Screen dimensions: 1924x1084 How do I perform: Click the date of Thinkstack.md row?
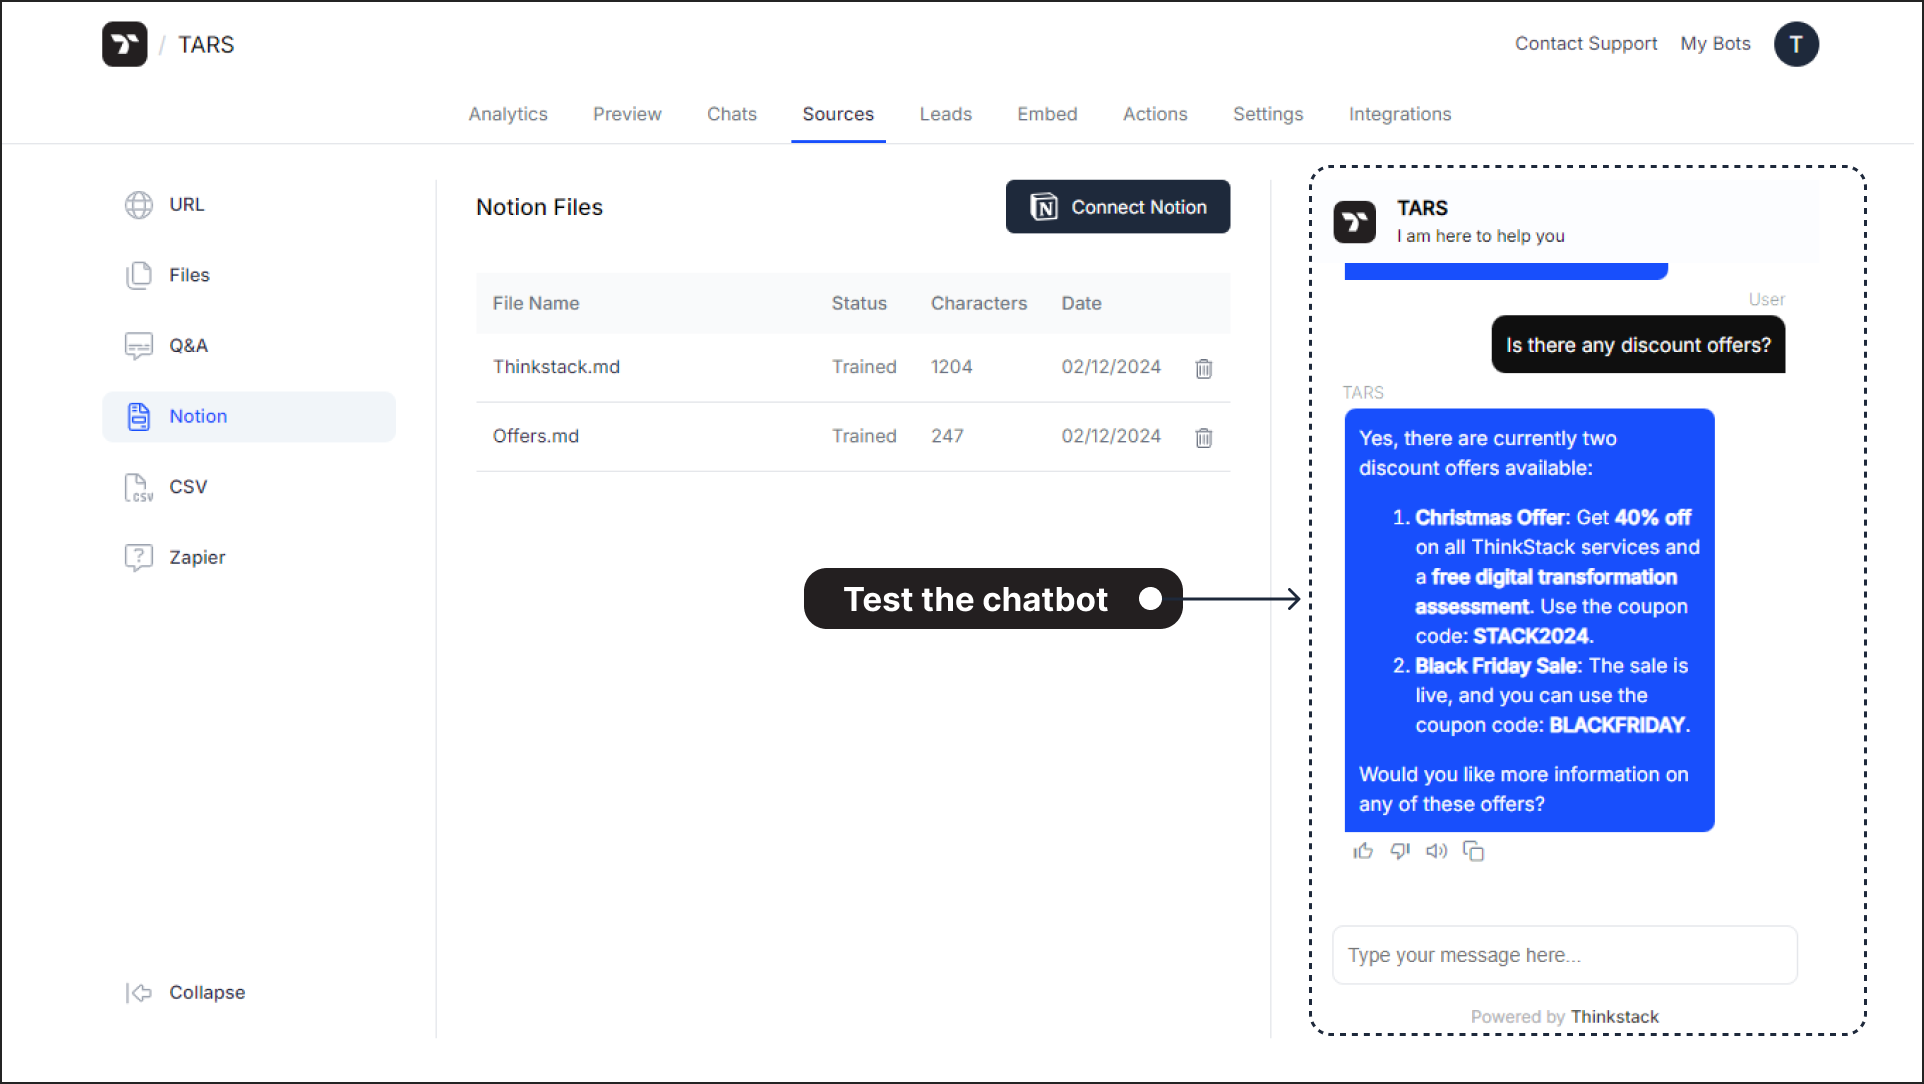[x=1111, y=367]
